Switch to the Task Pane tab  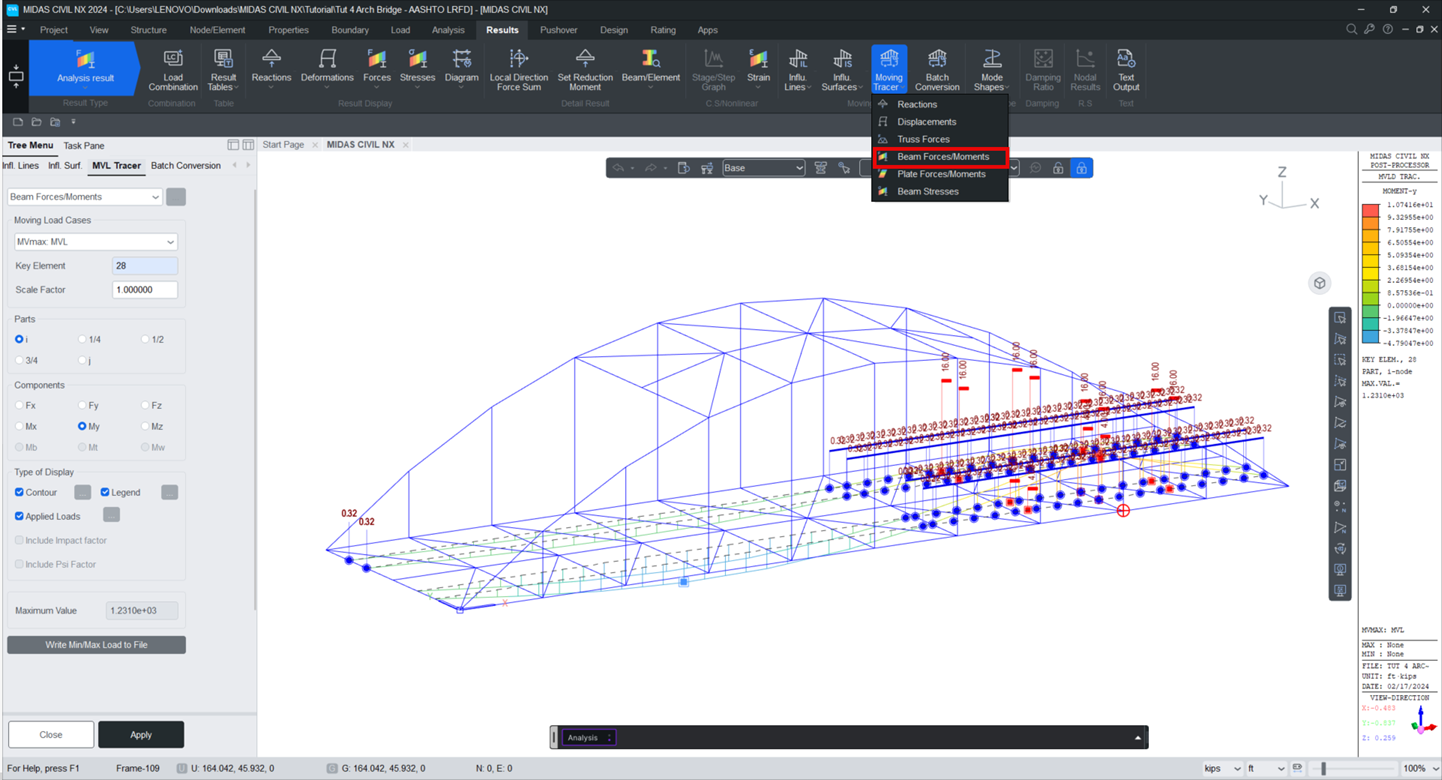[x=84, y=146]
